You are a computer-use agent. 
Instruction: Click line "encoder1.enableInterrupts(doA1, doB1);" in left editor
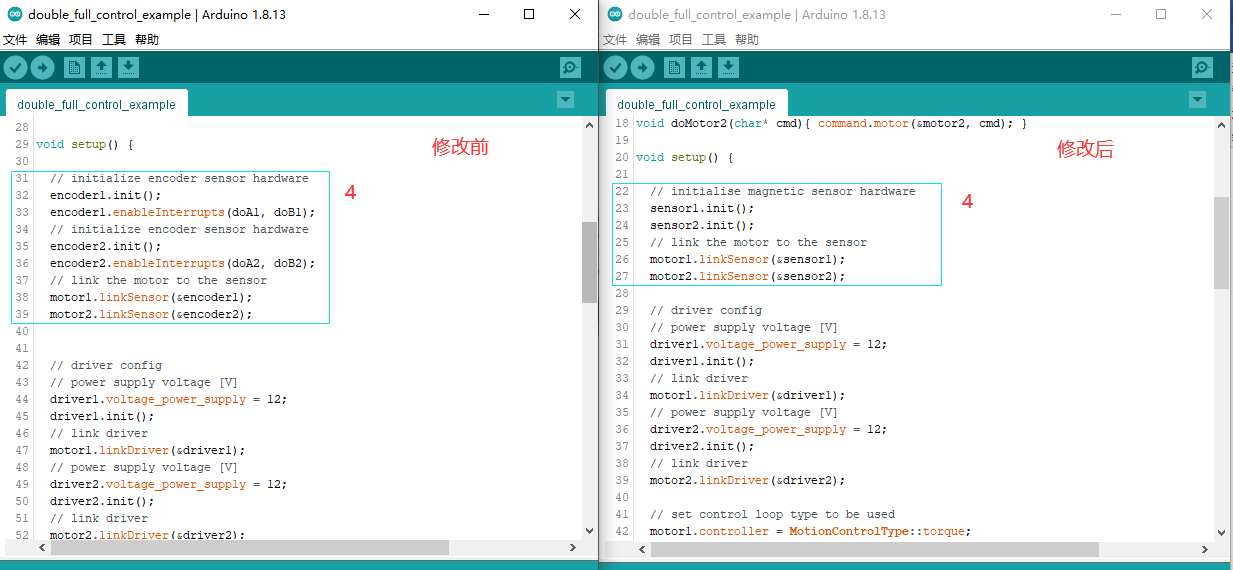pyautogui.click(x=182, y=212)
